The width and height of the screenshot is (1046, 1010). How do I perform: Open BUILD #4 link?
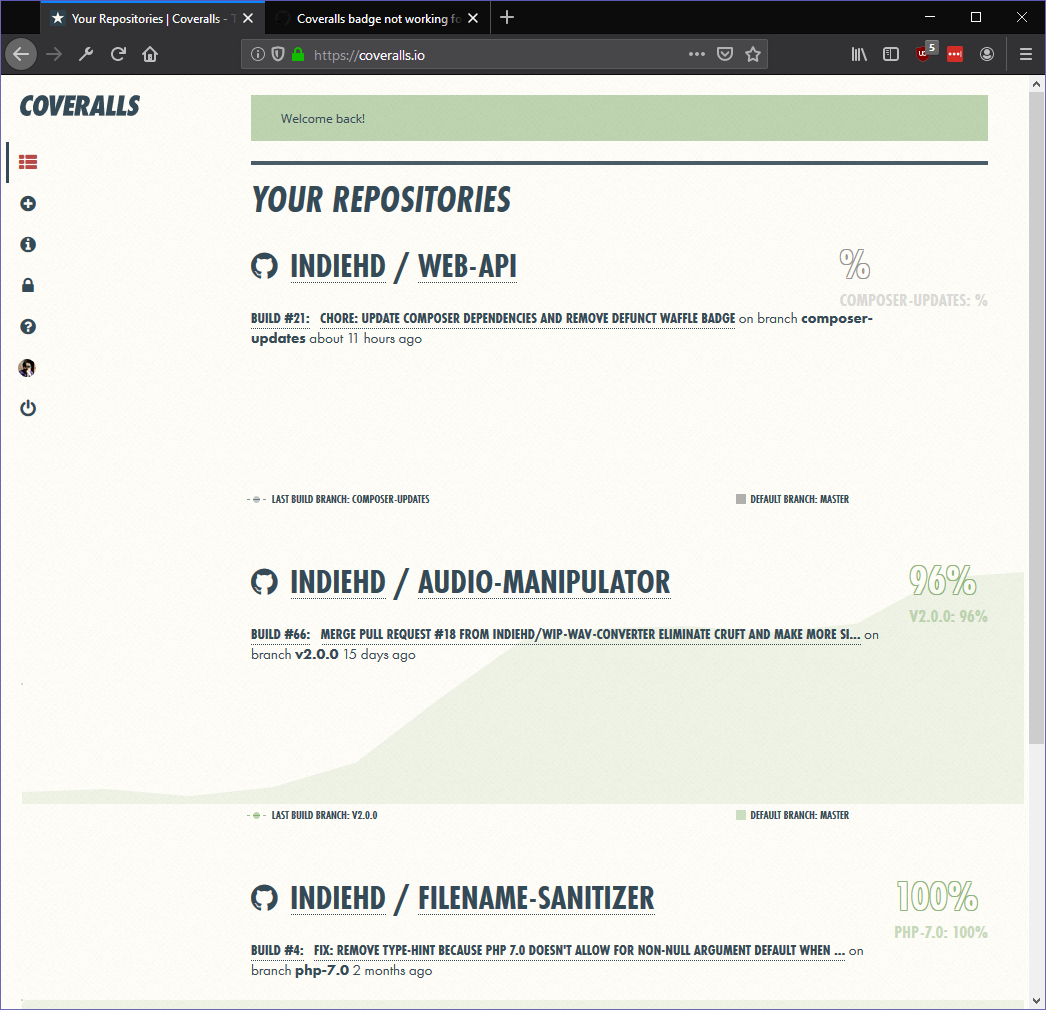tap(278, 951)
